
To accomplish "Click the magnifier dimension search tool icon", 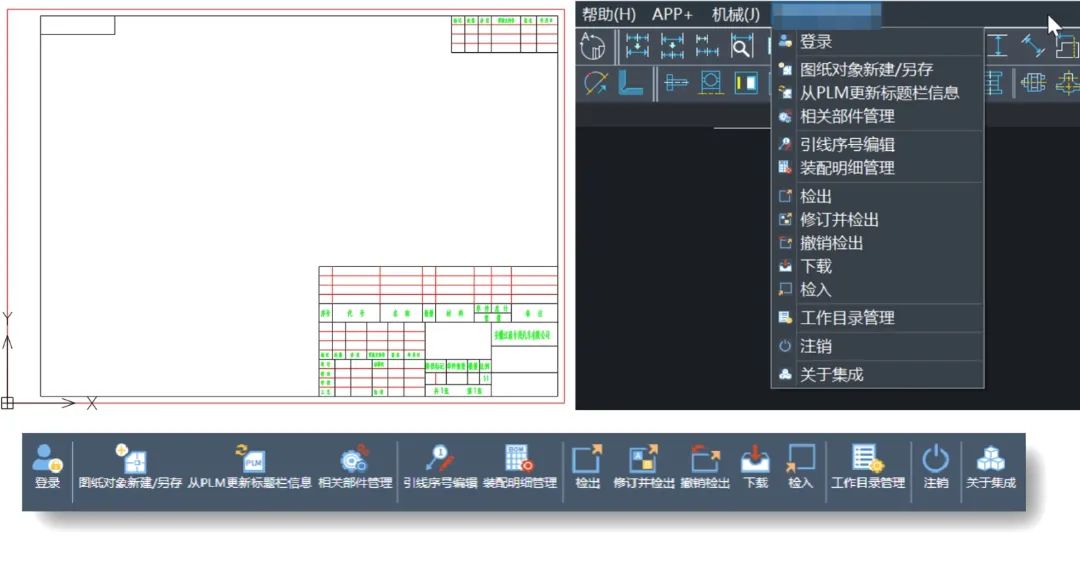I will [x=741, y=46].
